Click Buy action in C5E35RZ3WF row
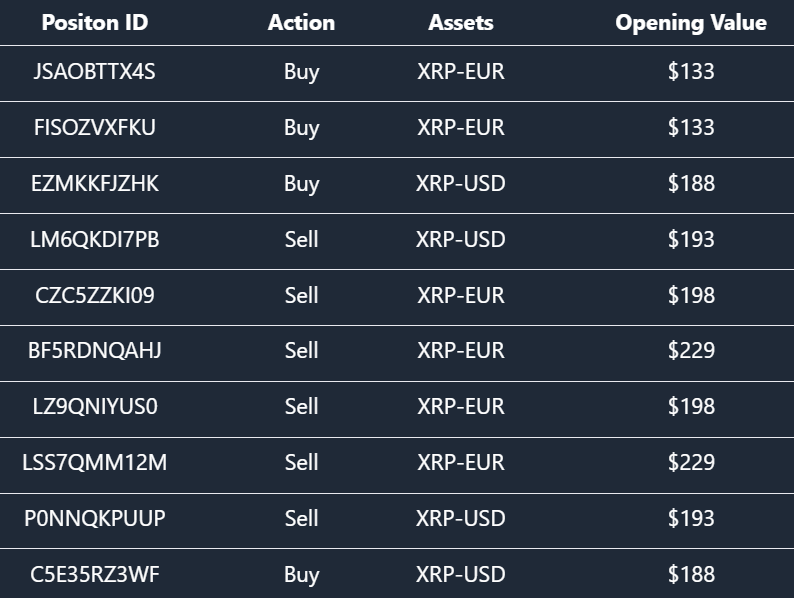 tap(301, 575)
